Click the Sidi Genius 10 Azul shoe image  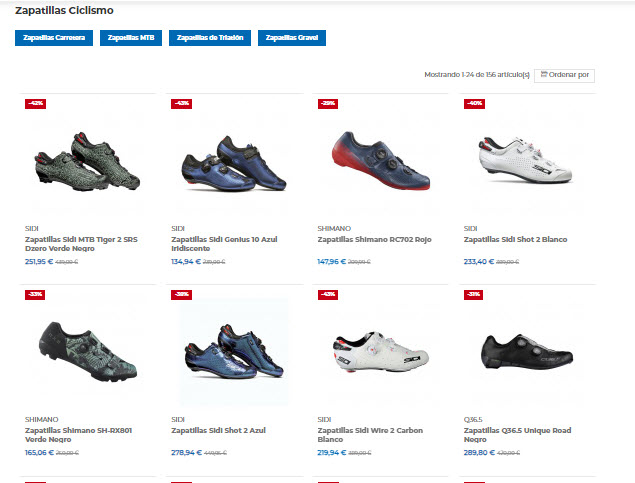(234, 163)
